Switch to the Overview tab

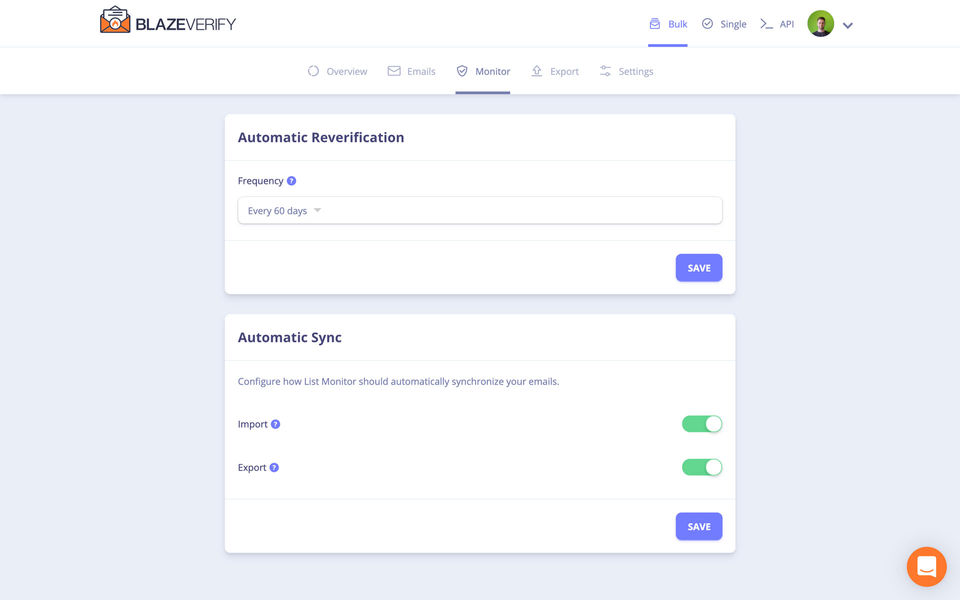[x=338, y=72]
